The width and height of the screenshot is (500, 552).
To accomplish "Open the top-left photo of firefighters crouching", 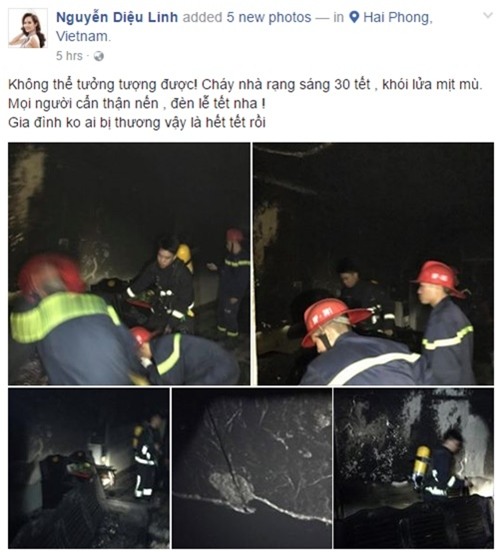I will tap(129, 263).
